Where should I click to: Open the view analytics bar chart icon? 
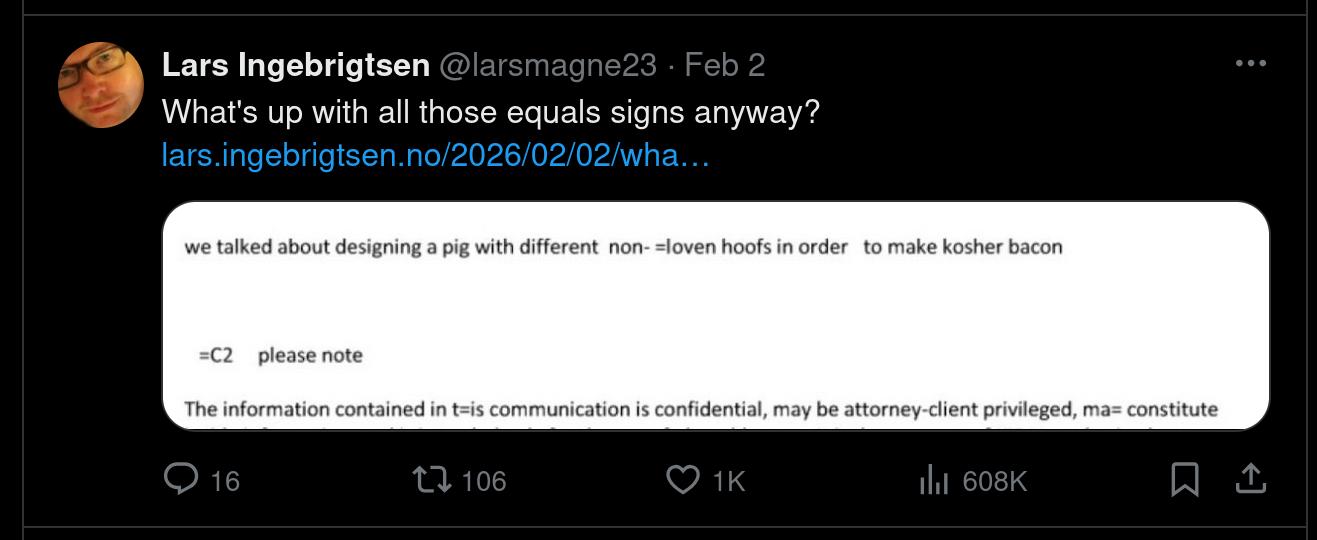point(933,481)
